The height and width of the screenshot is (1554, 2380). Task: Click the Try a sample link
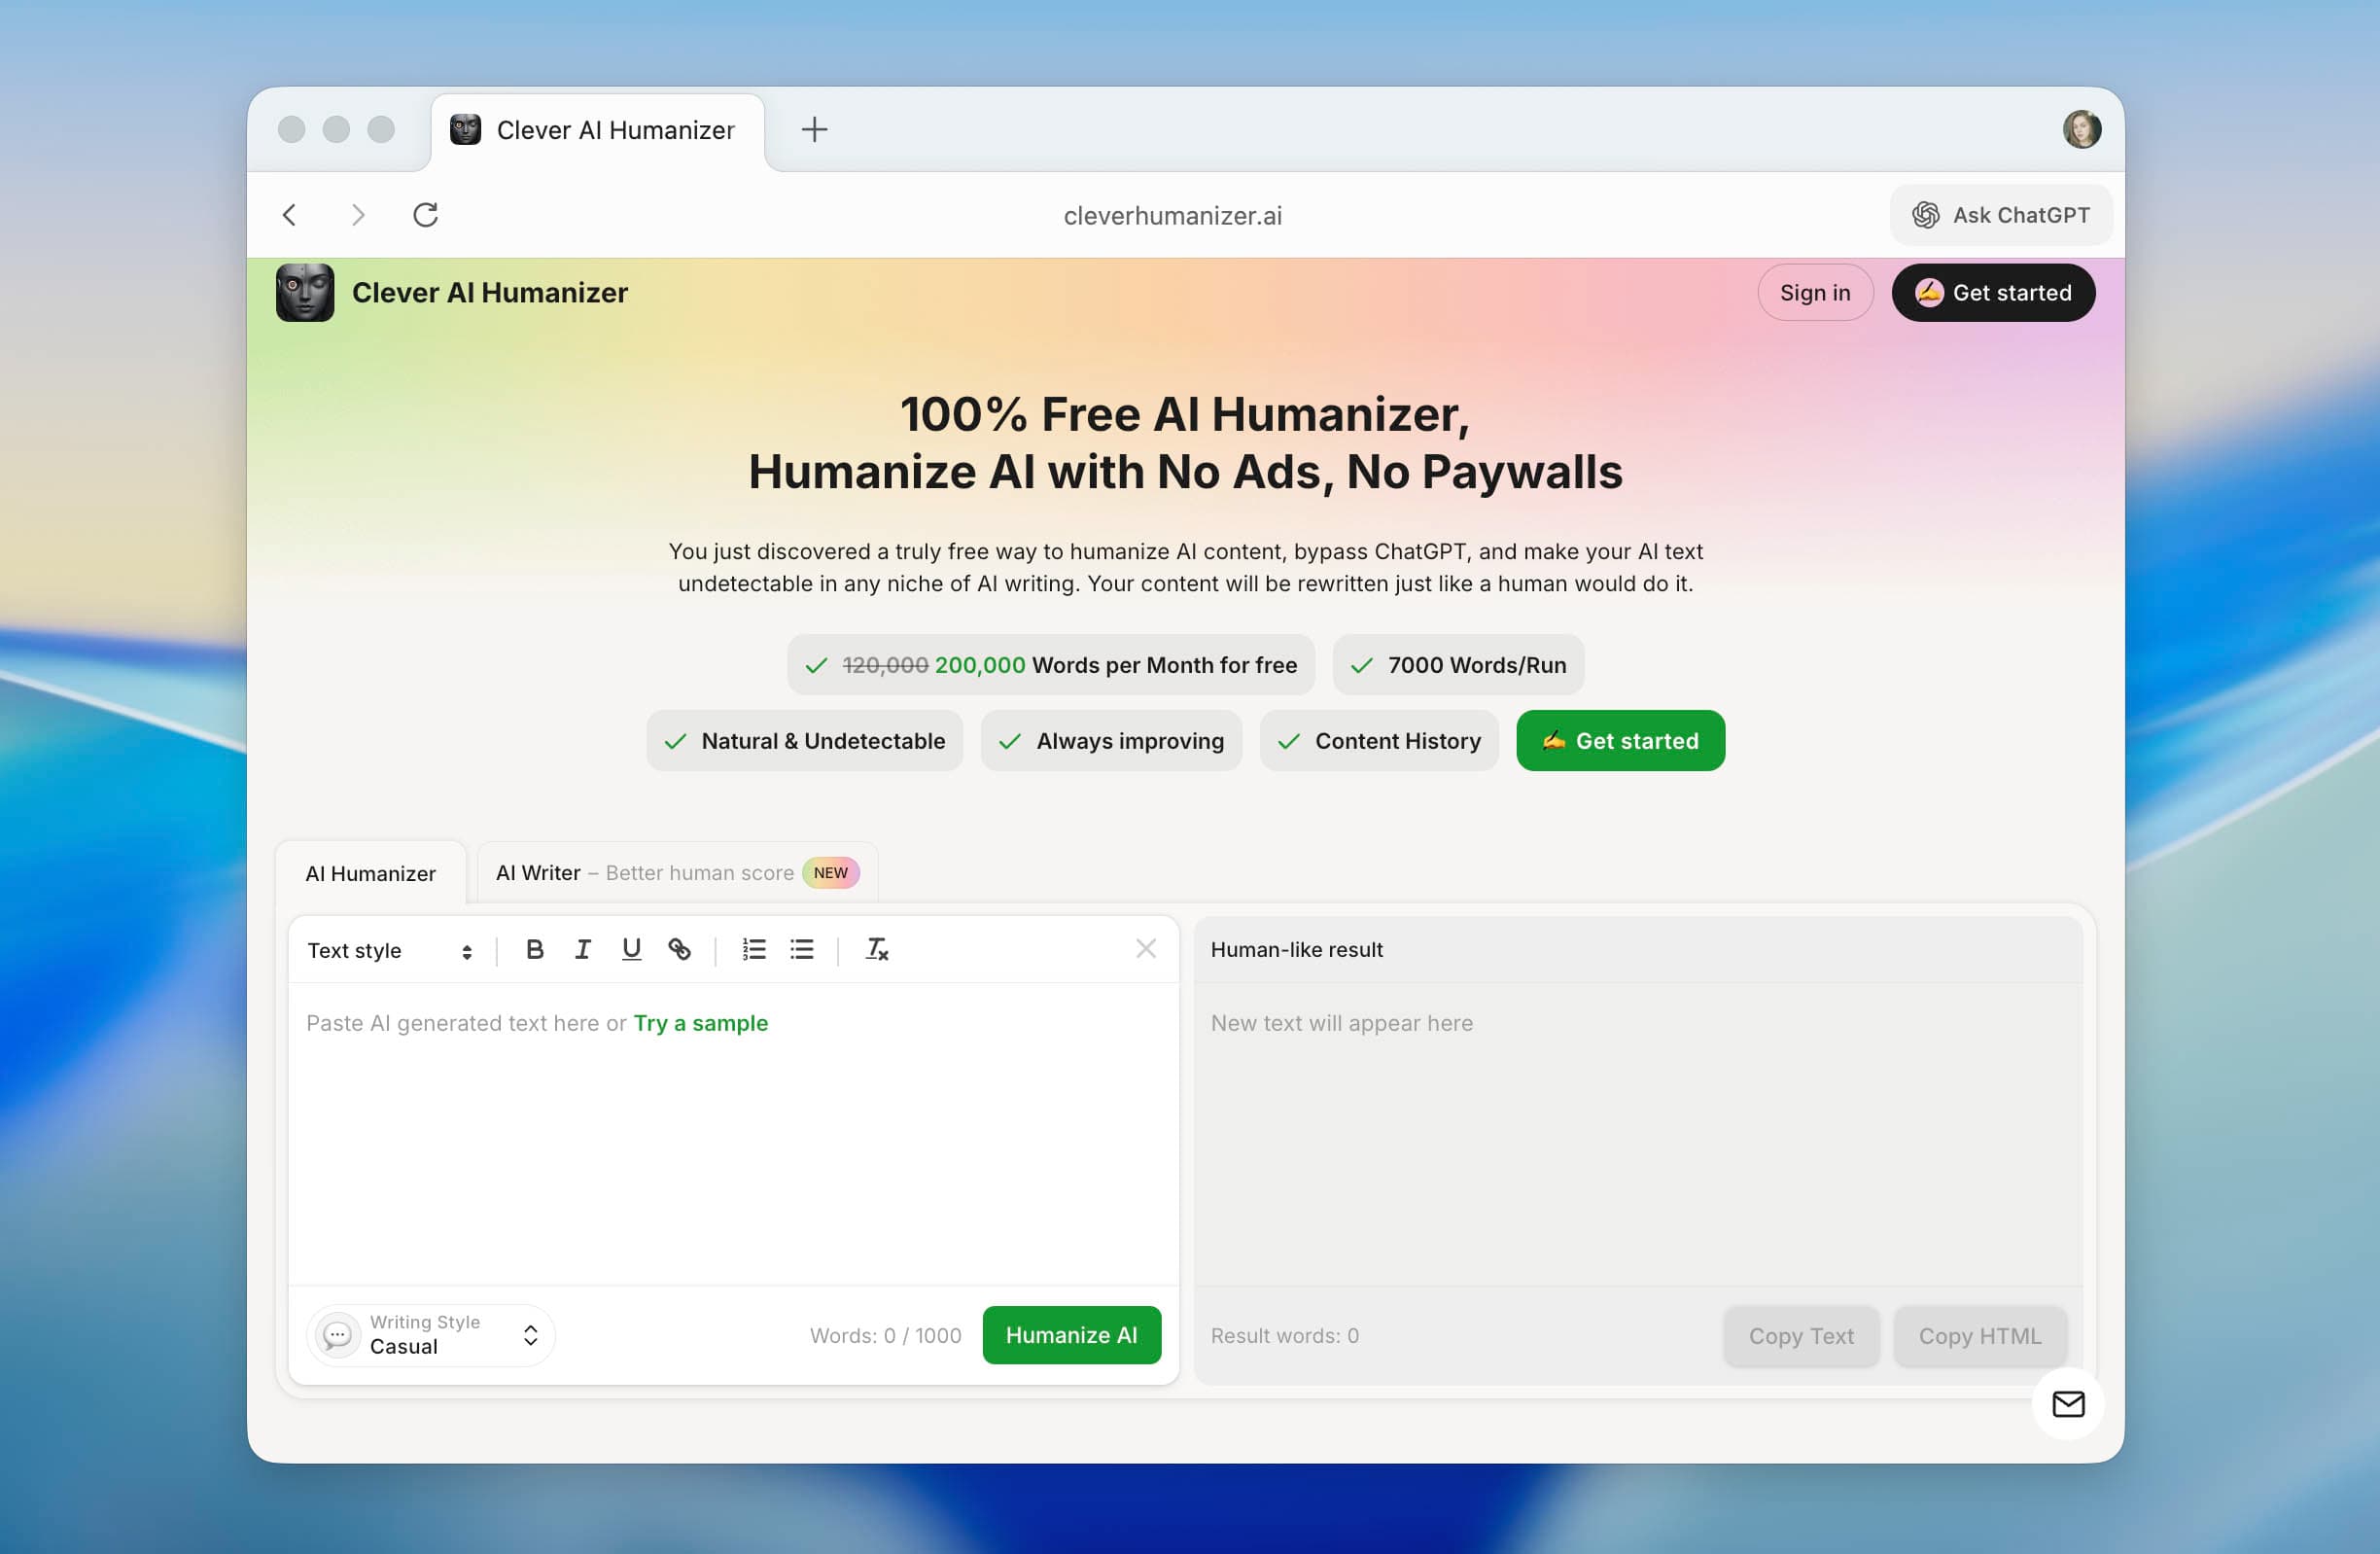tap(701, 1023)
